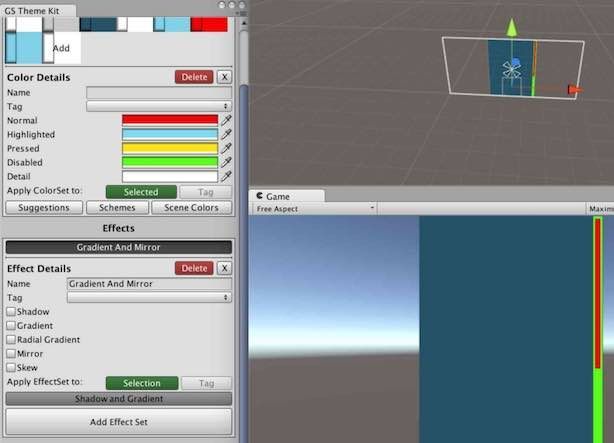This screenshot has width=614, height=443.
Task: Delete the current color set
Action: (194, 77)
